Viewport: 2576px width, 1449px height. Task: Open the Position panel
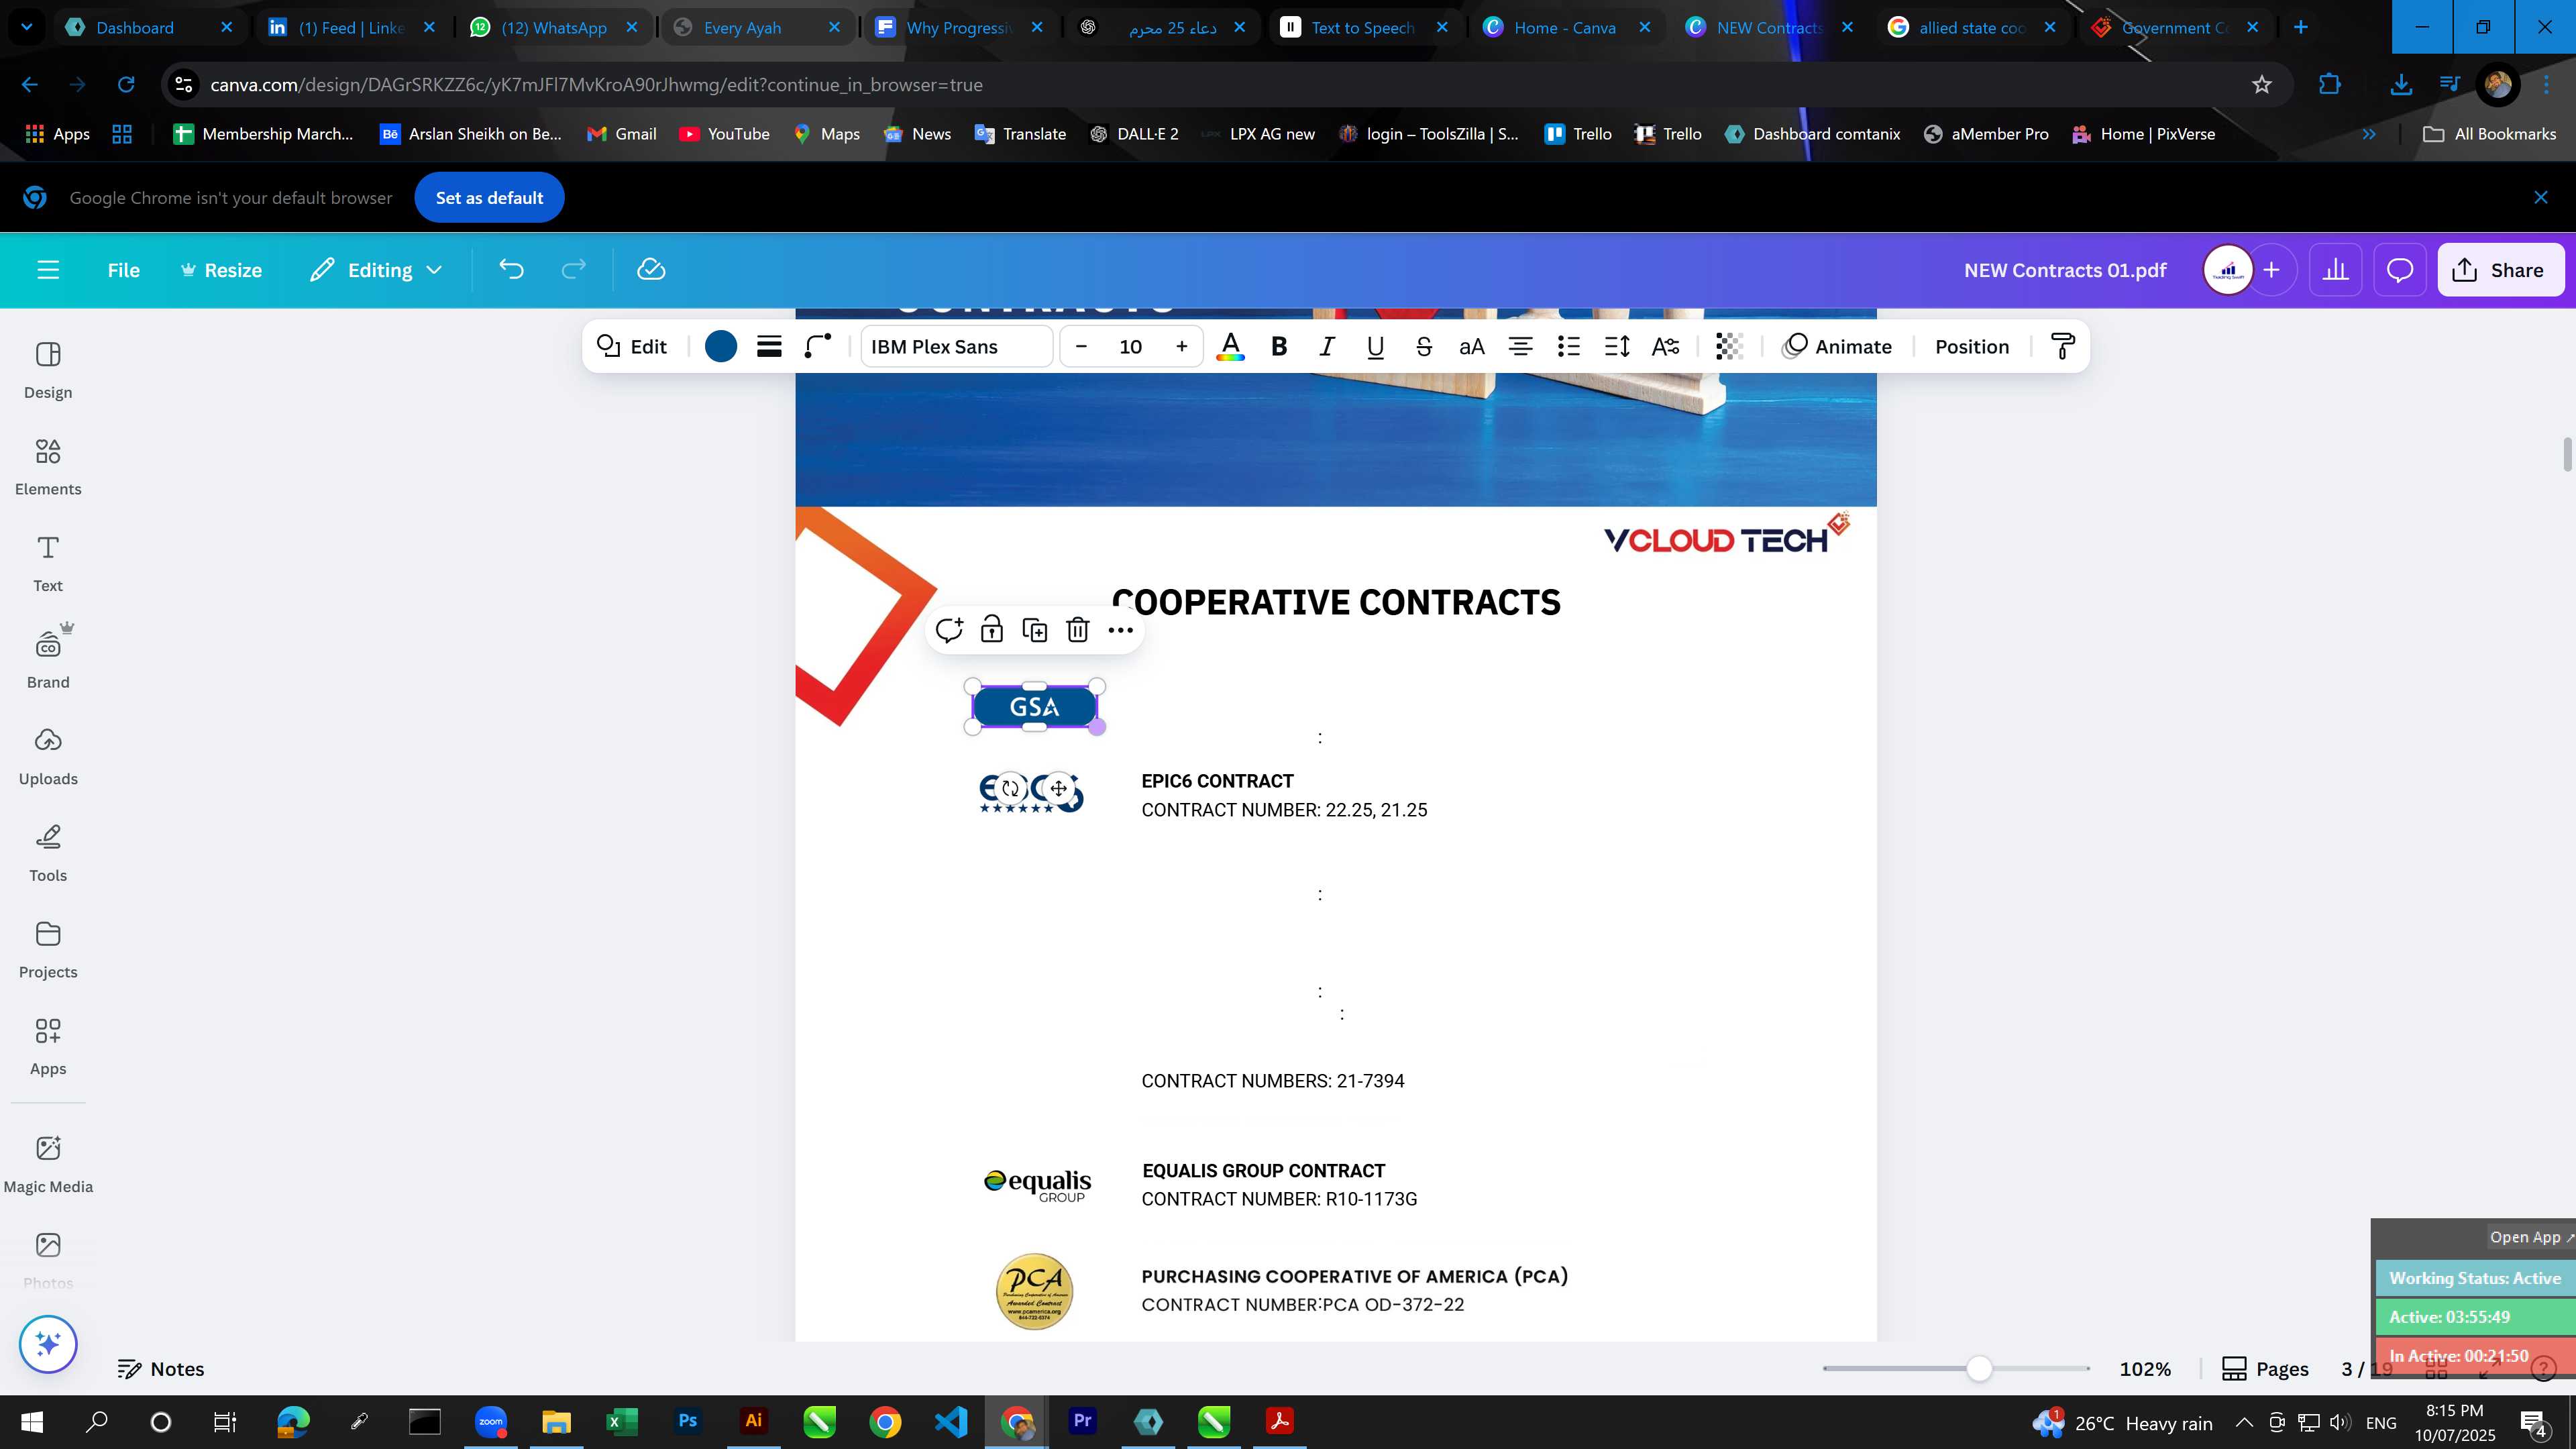coord(1971,347)
